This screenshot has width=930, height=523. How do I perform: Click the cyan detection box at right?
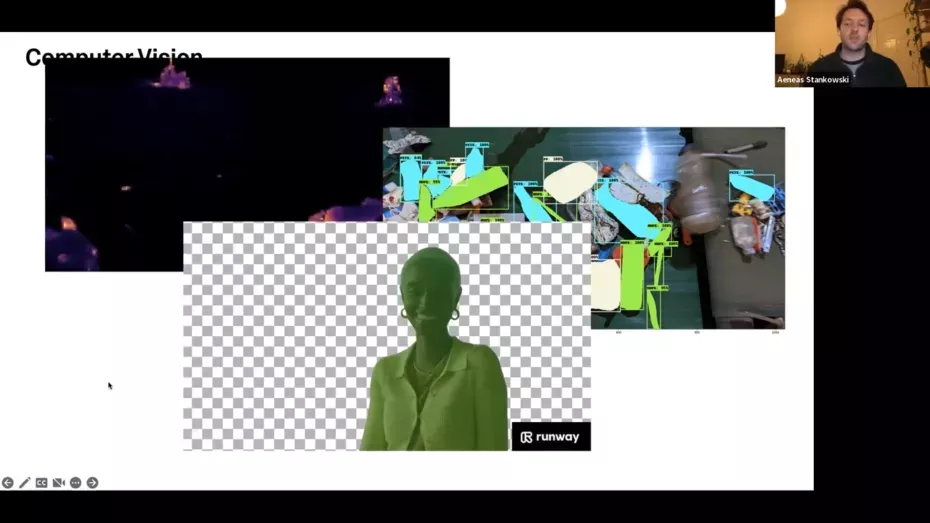751,187
